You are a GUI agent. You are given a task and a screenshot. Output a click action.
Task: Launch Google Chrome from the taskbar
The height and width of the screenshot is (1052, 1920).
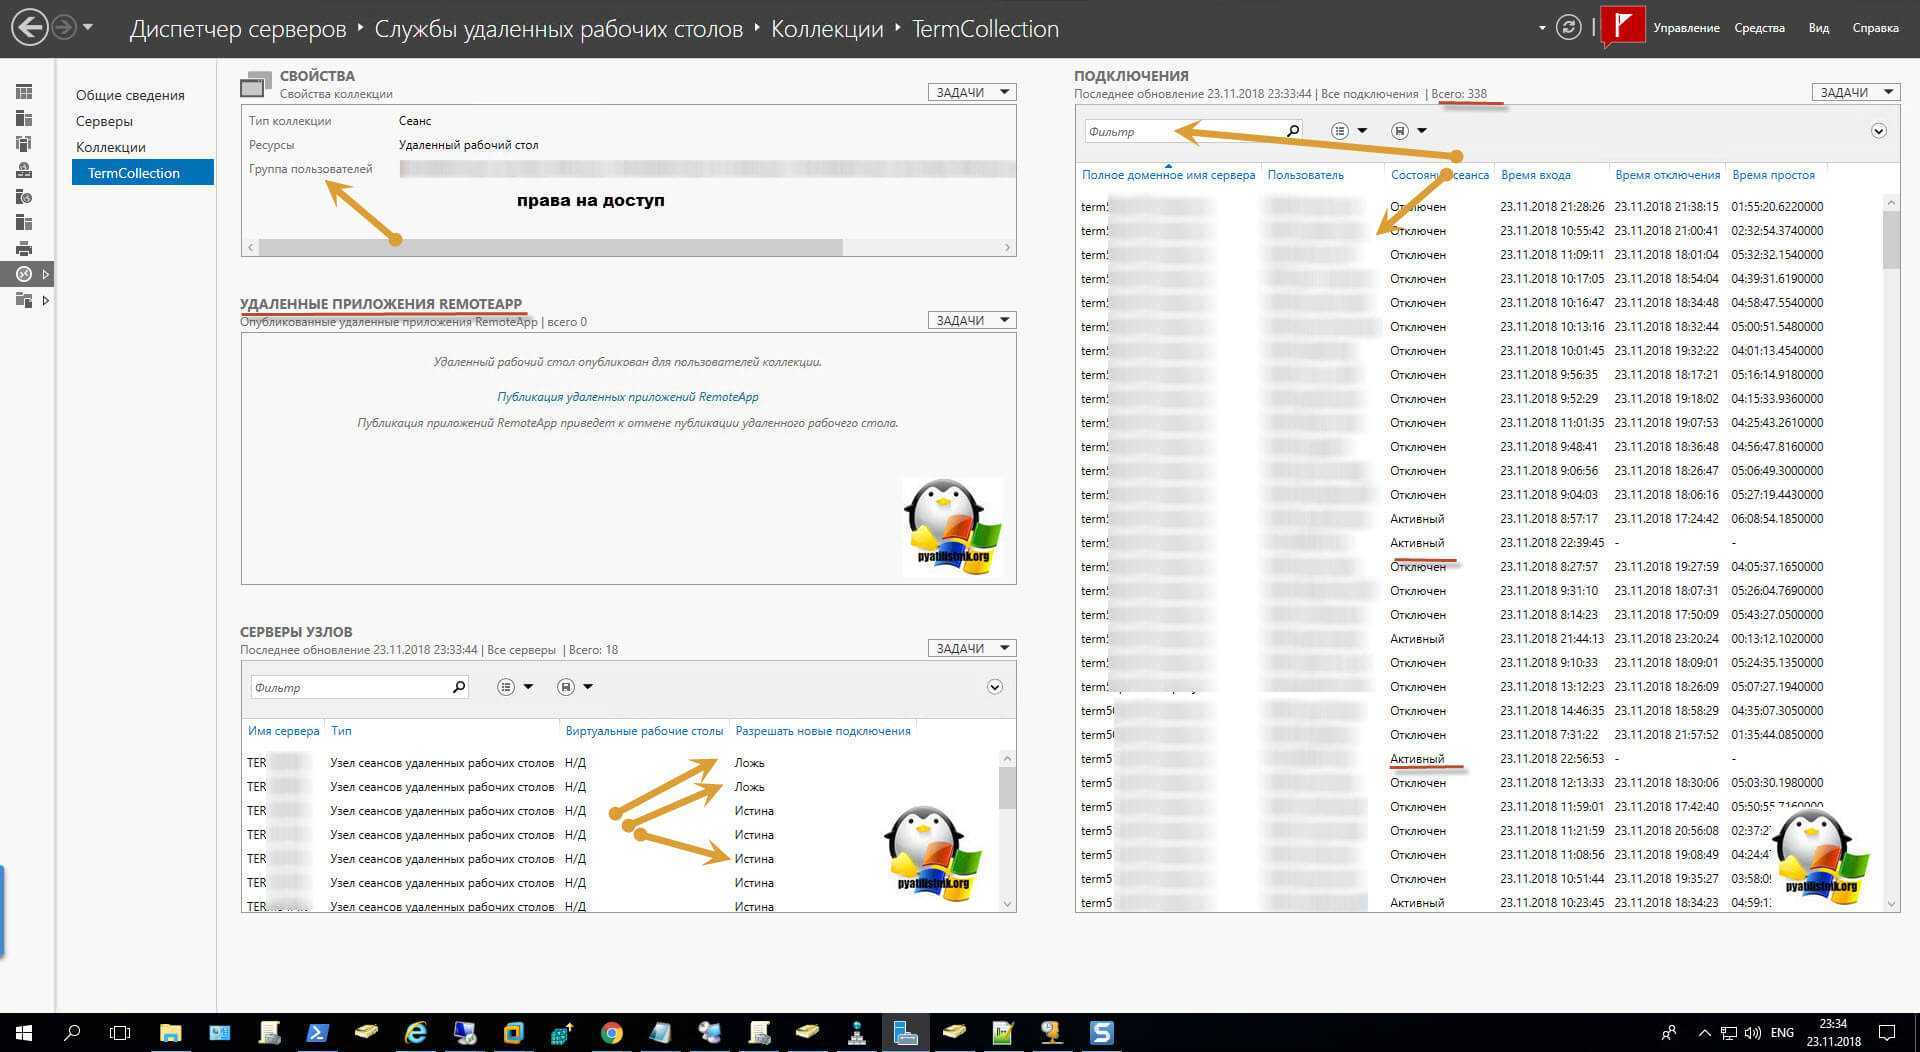[611, 1032]
